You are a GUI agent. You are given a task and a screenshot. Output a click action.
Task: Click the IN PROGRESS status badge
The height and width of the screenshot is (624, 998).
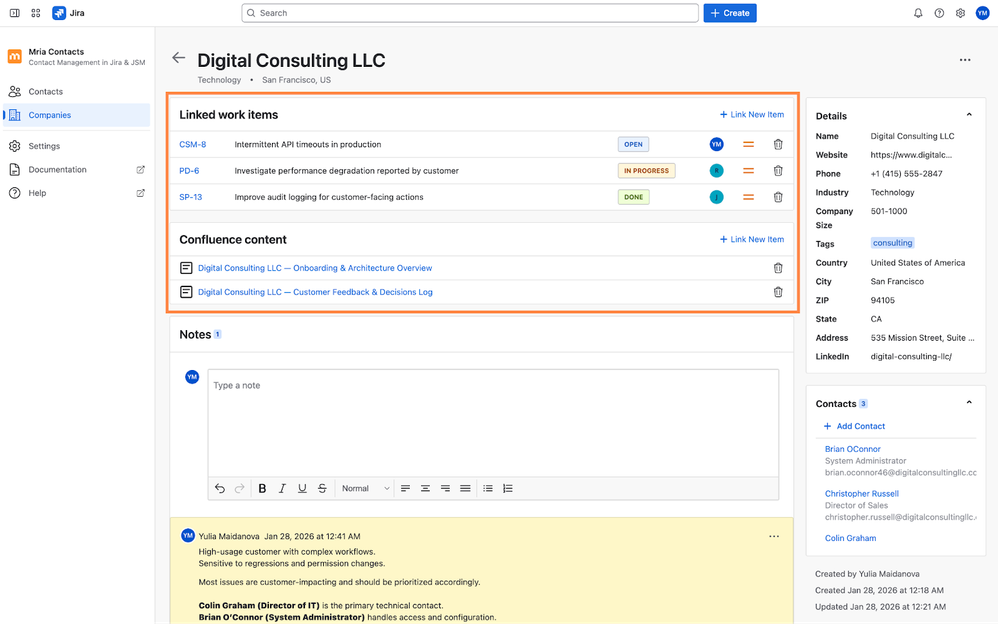646,171
